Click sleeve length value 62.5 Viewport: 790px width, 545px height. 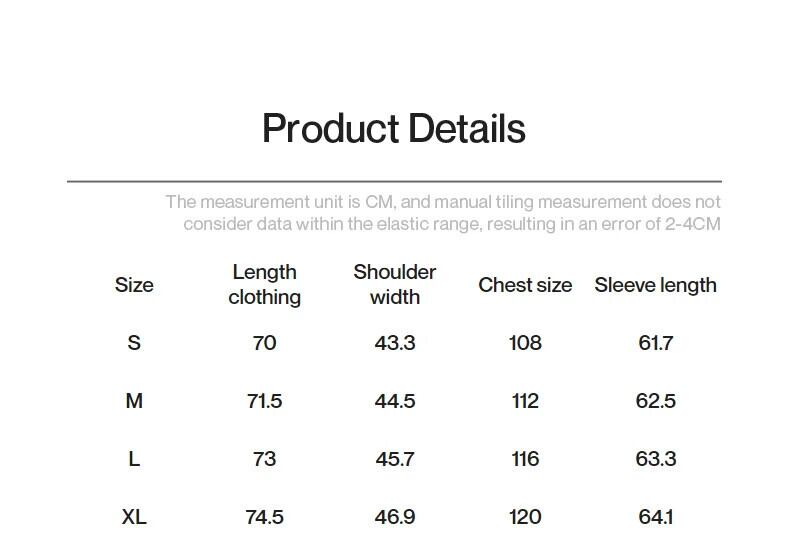[x=655, y=401]
